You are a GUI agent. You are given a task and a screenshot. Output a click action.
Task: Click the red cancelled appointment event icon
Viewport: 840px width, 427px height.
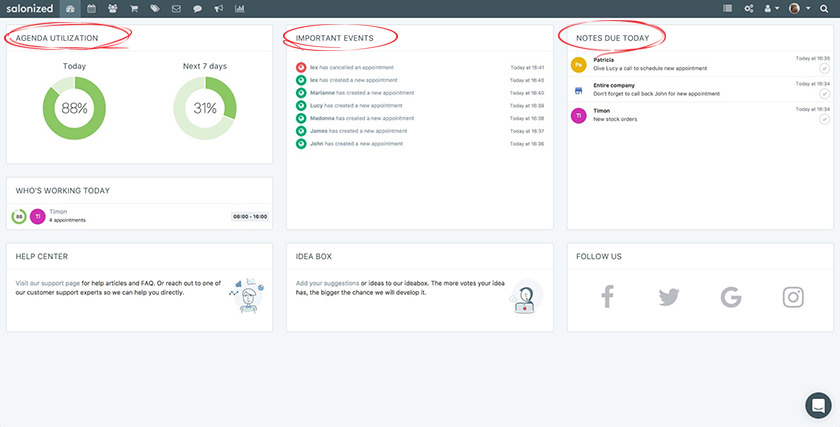(x=301, y=68)
